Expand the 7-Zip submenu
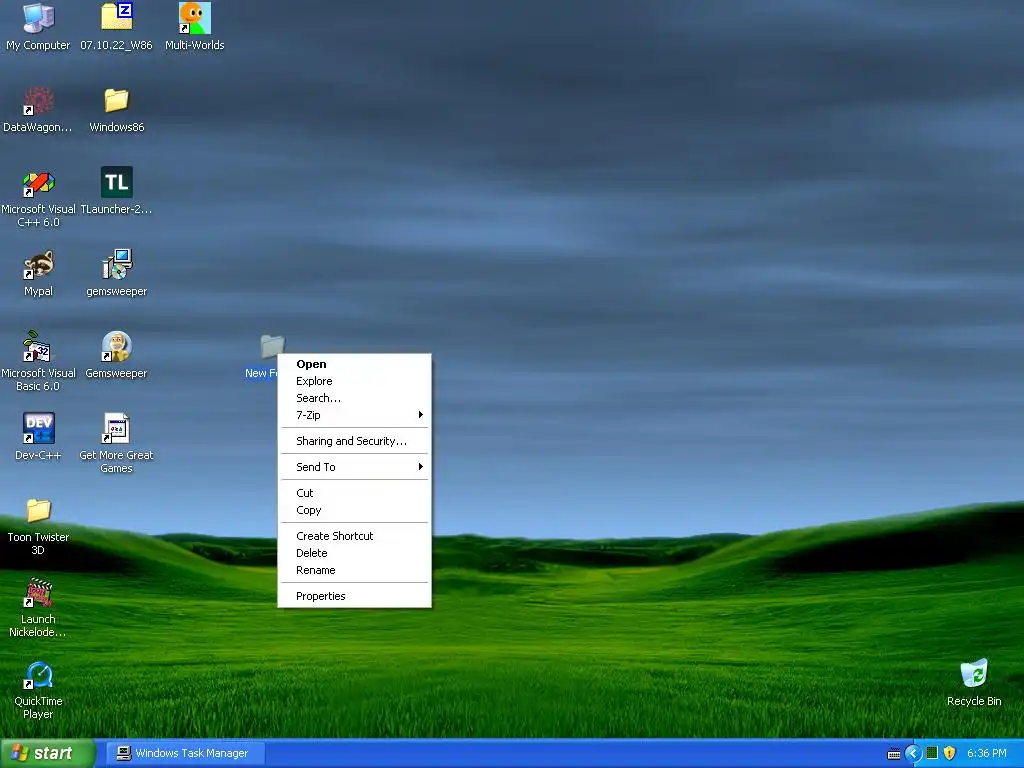This screenshot has height=768, width=1024. [355, 415]
